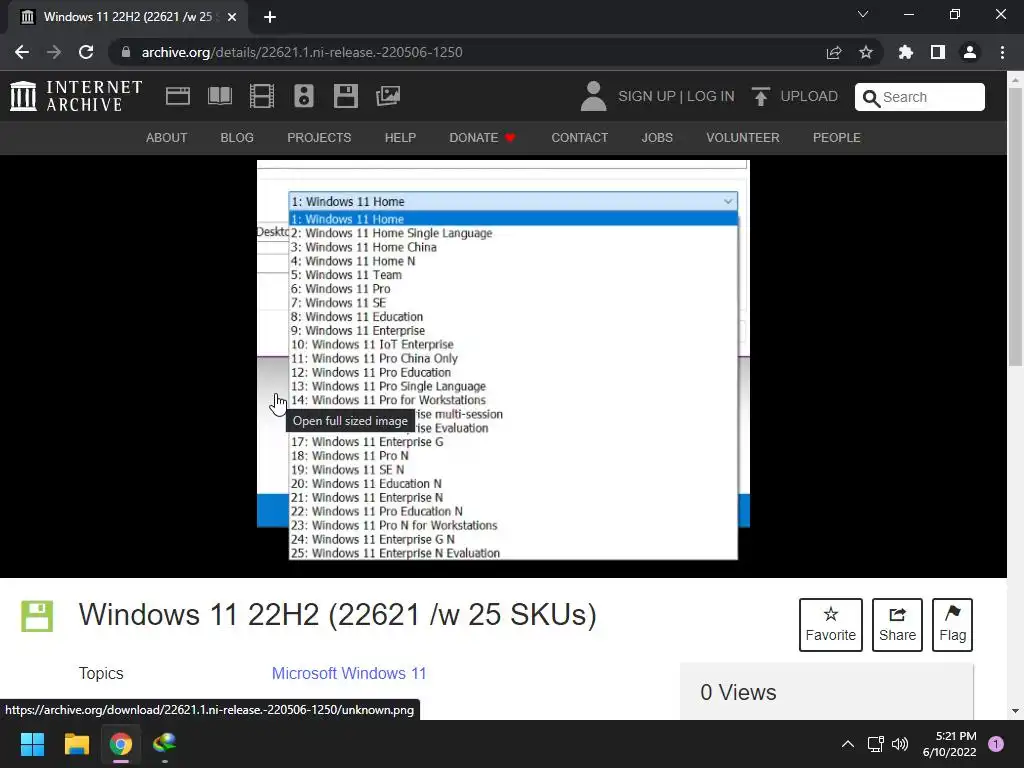The height and width of the screenshot is (768, 1024).
Task: Open the notification count badge
Action: (996, 744)
